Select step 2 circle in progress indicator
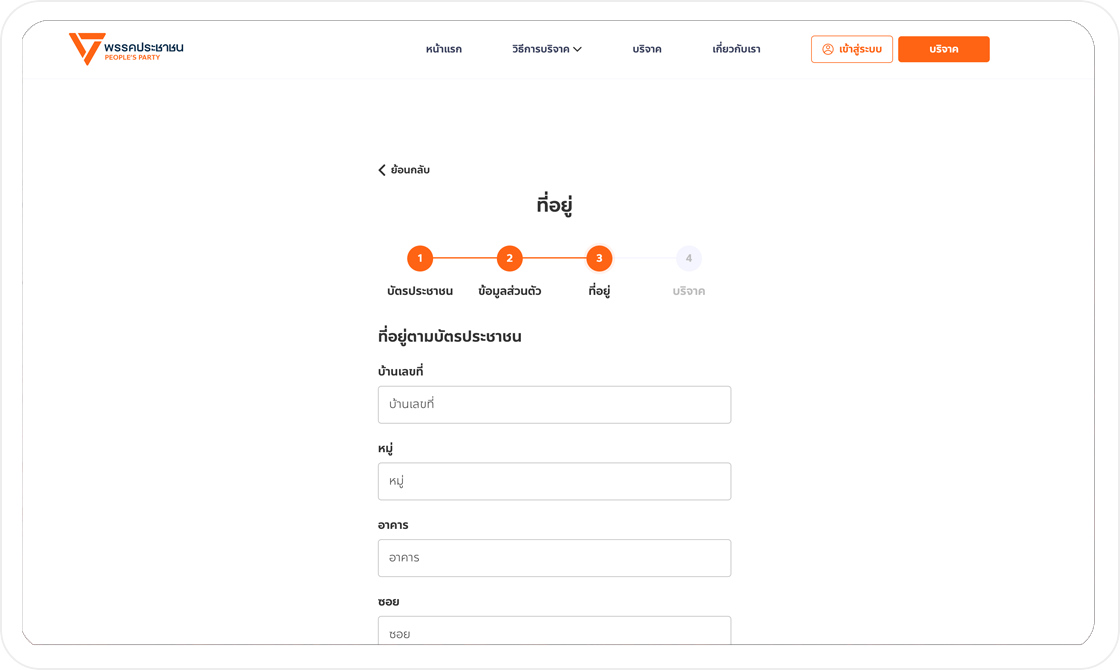This screenshot has height=670, width=1120. (509, 259)
